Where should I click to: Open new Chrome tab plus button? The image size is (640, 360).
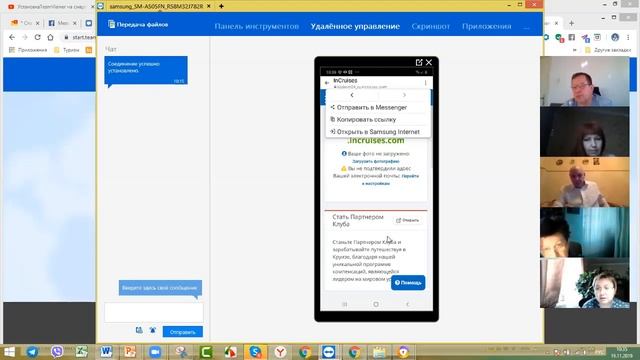(x=571, y=23)
